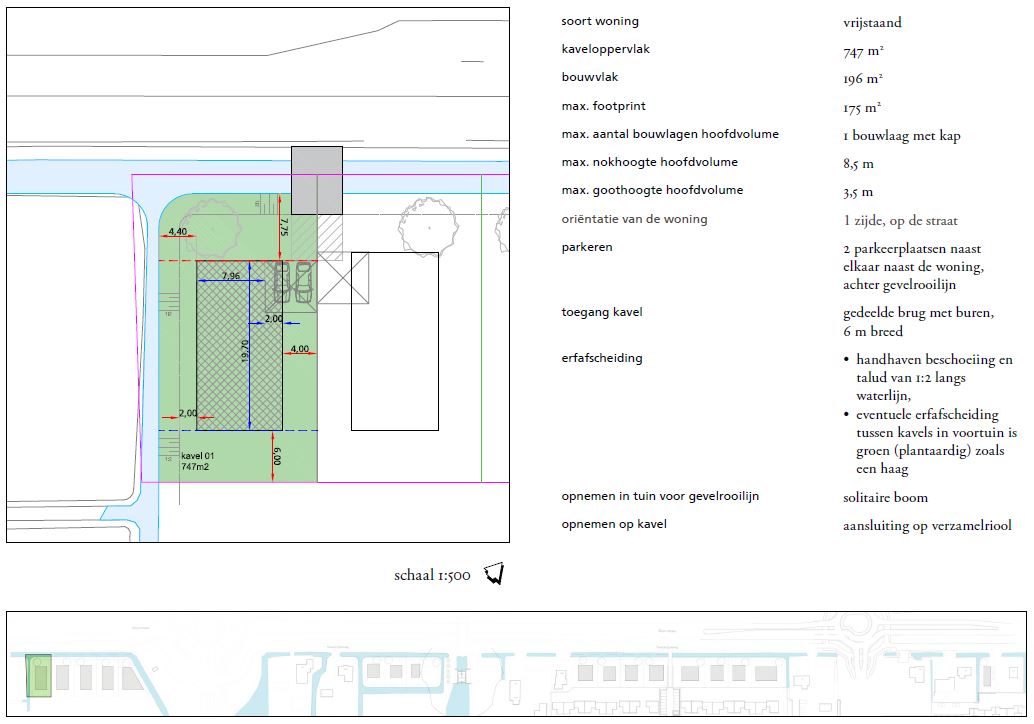Click the 'kavel 01 747m2' label
The height and width of the screenshot is (724, 1034).
click(x=198, y=461)
